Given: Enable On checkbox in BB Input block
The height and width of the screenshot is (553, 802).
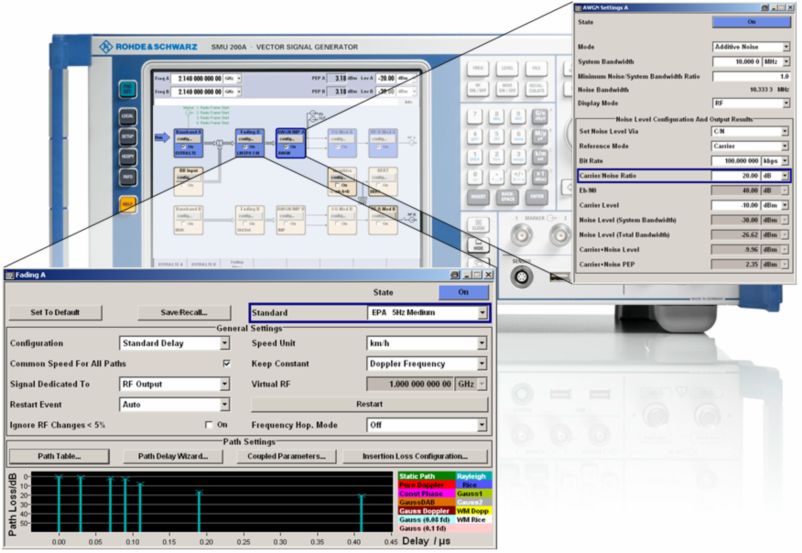Looking at the screenshot, I should (184, 185).
